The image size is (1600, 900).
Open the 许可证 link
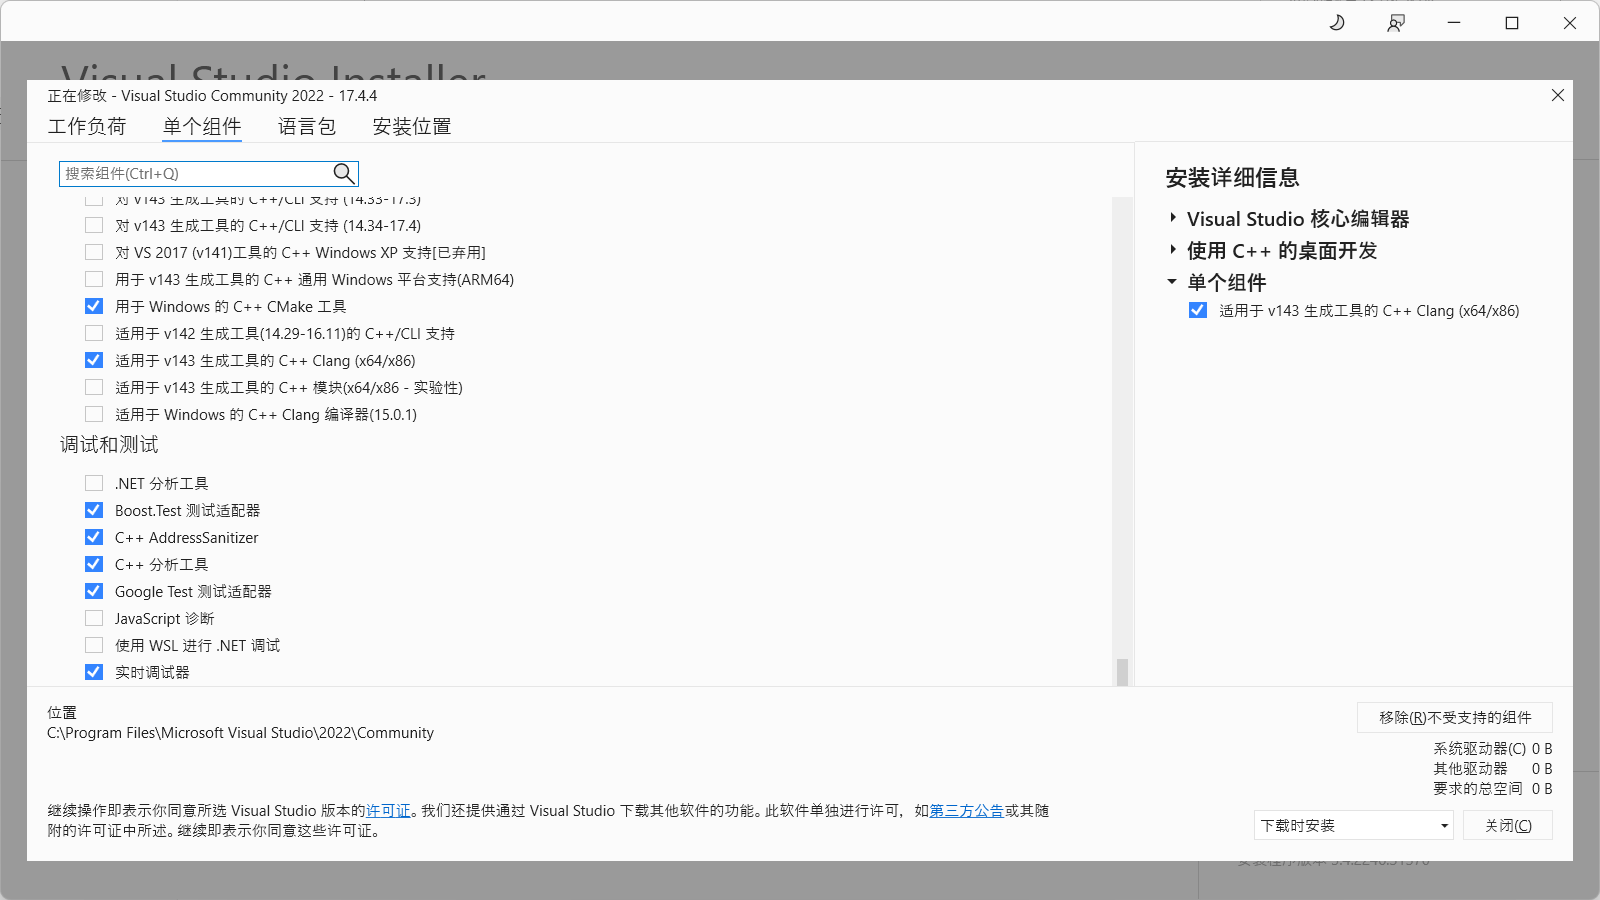389,811
